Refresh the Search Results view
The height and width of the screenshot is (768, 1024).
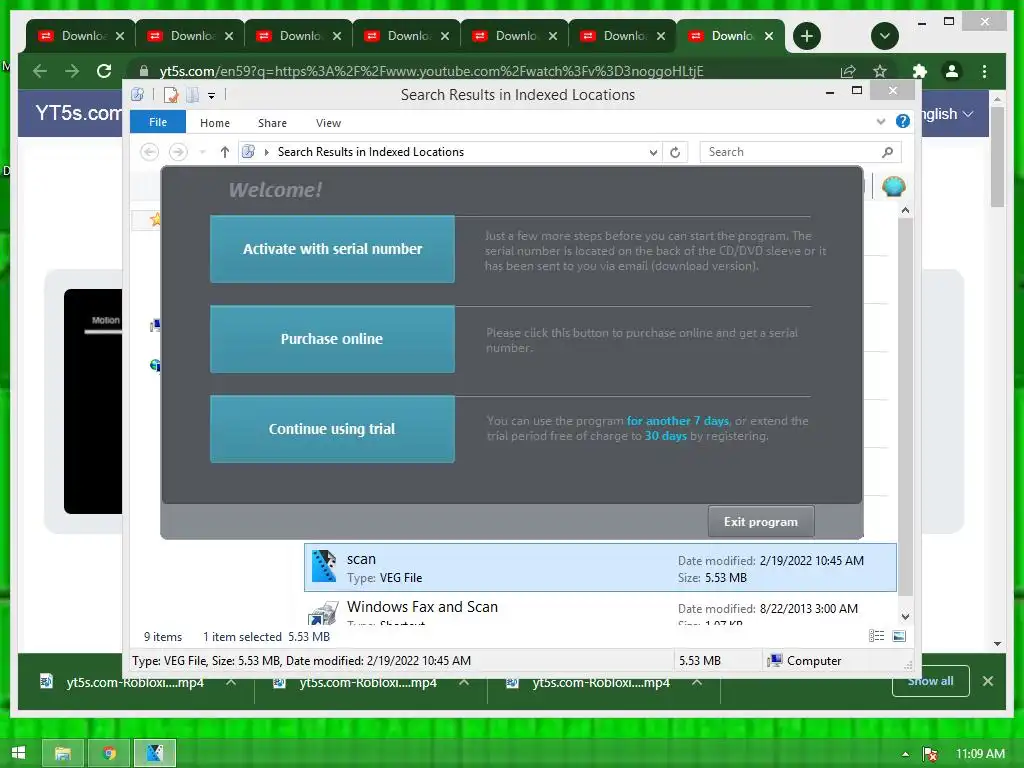coord(675,152)
